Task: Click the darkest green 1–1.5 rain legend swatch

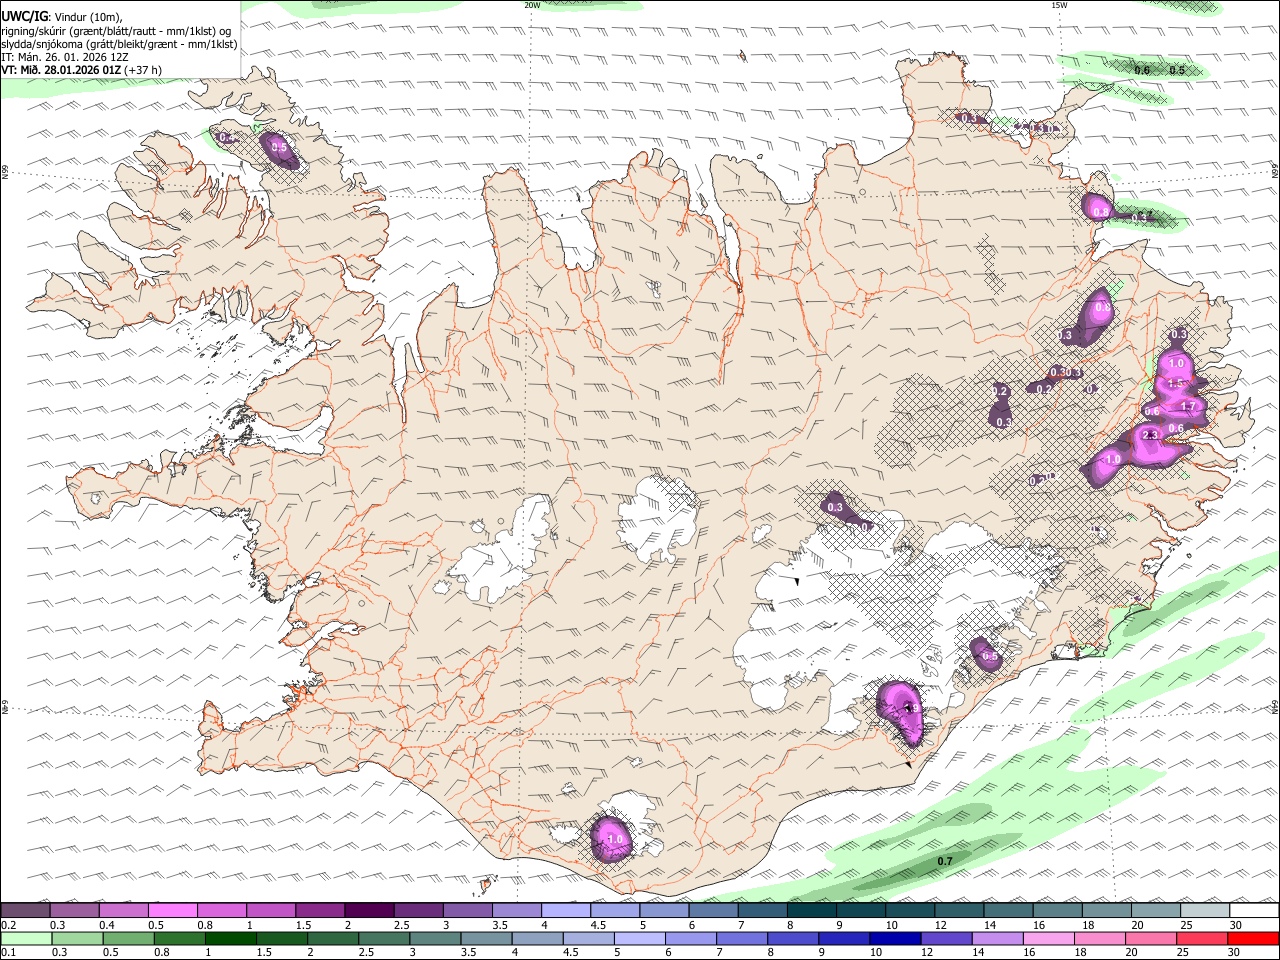Action: tap(230, 939)
